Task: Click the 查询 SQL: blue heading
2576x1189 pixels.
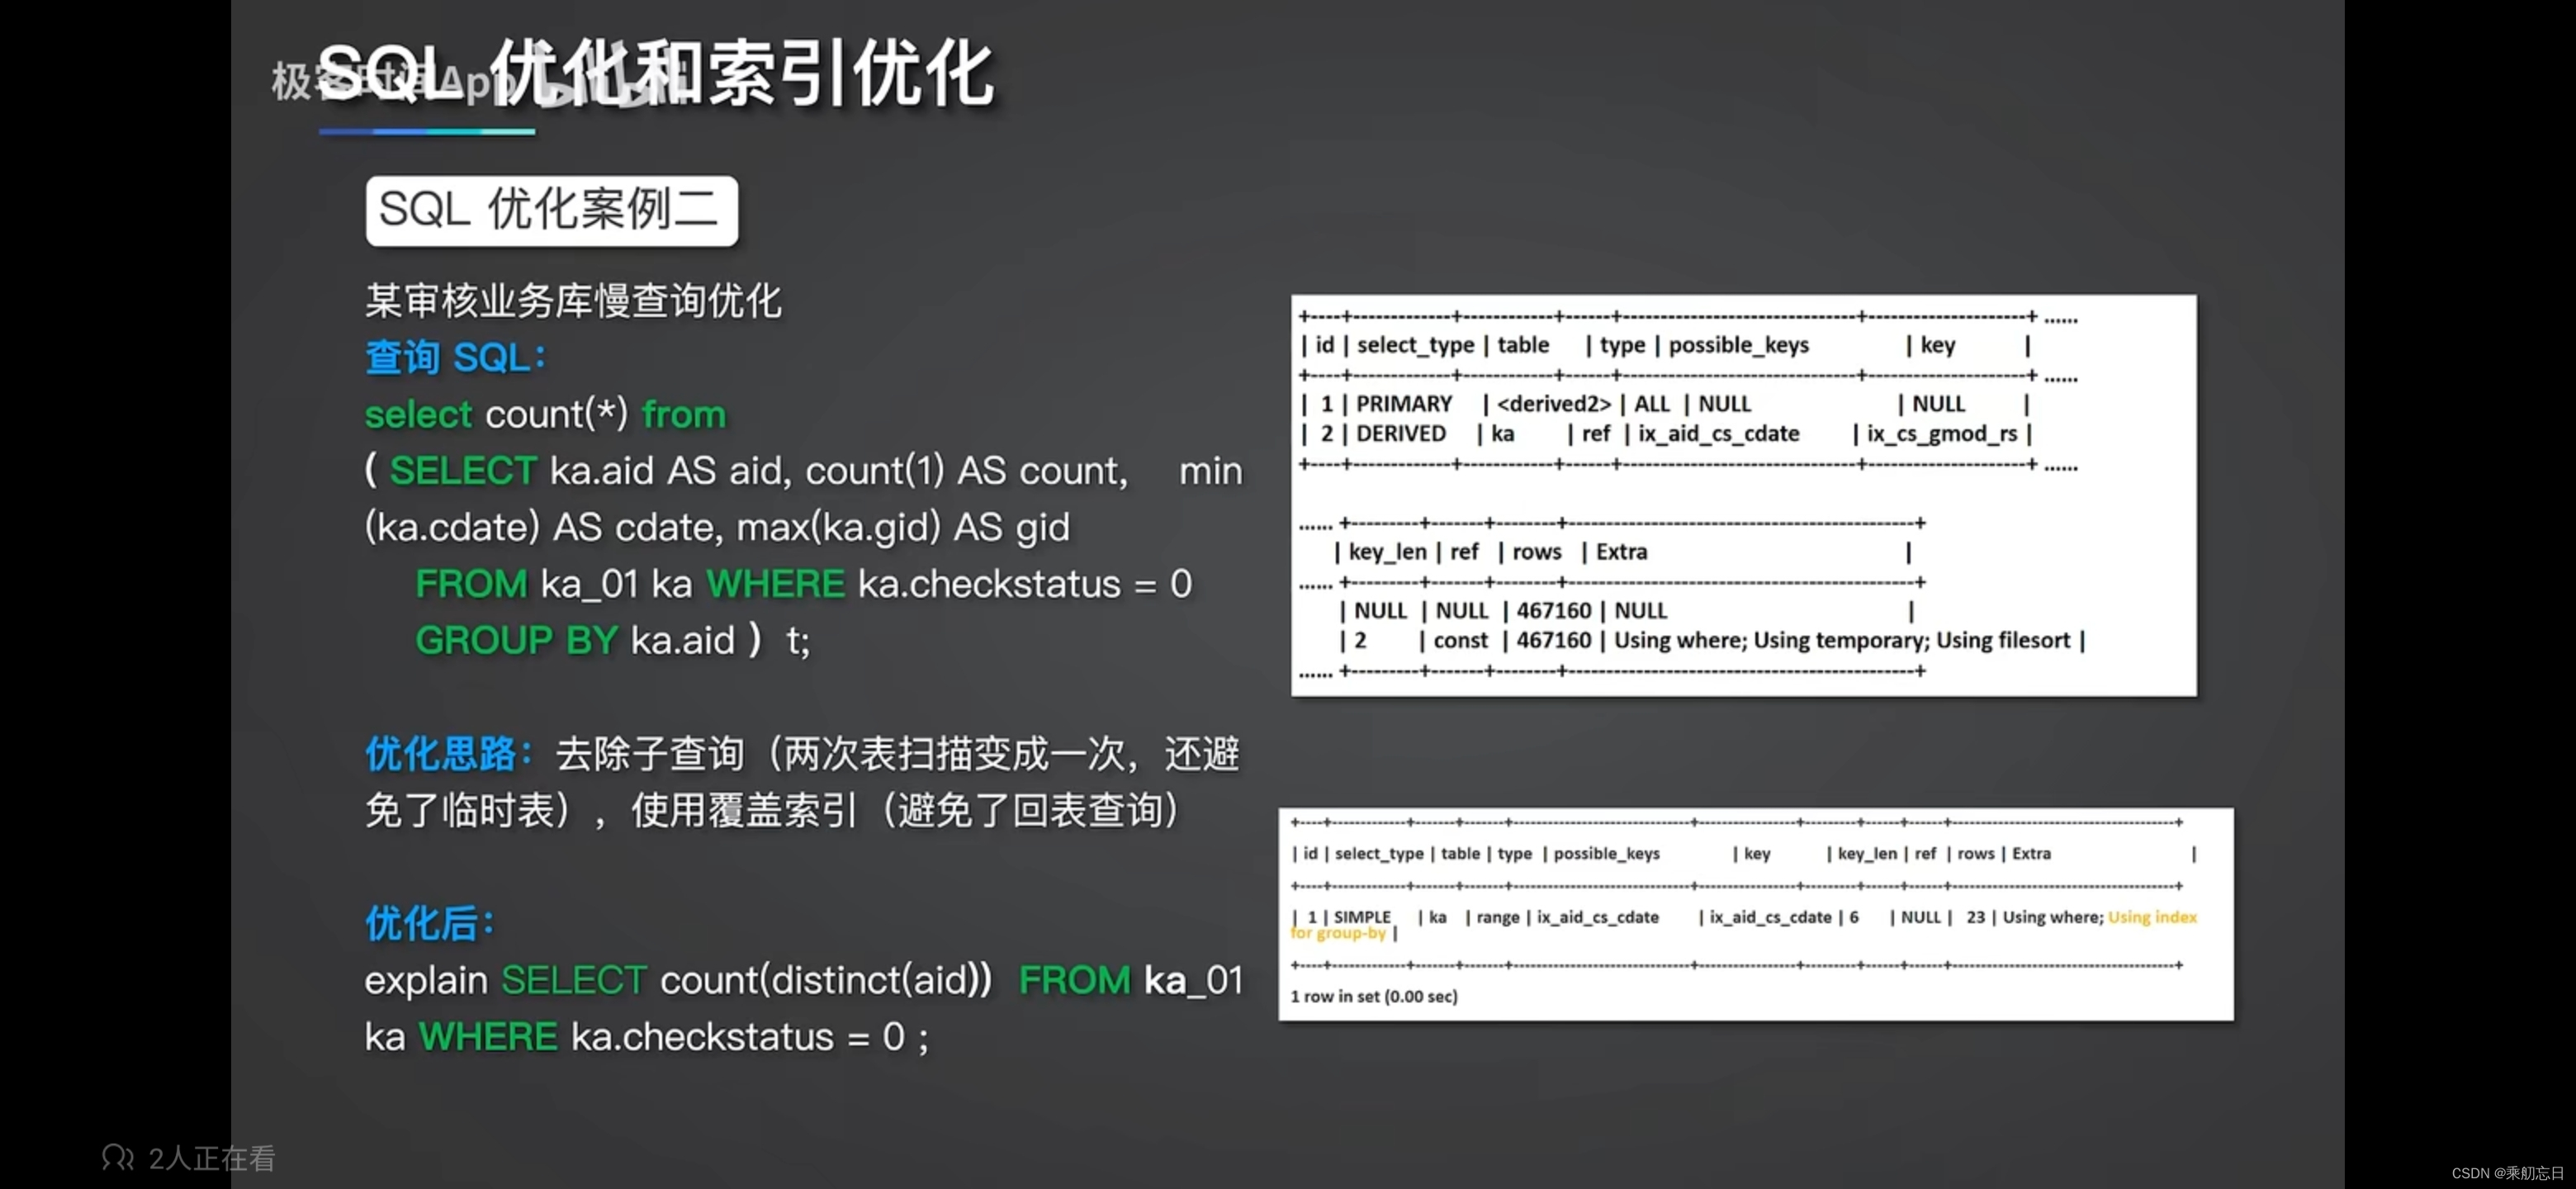Action: pyautogui.click(x=455, y=357)
